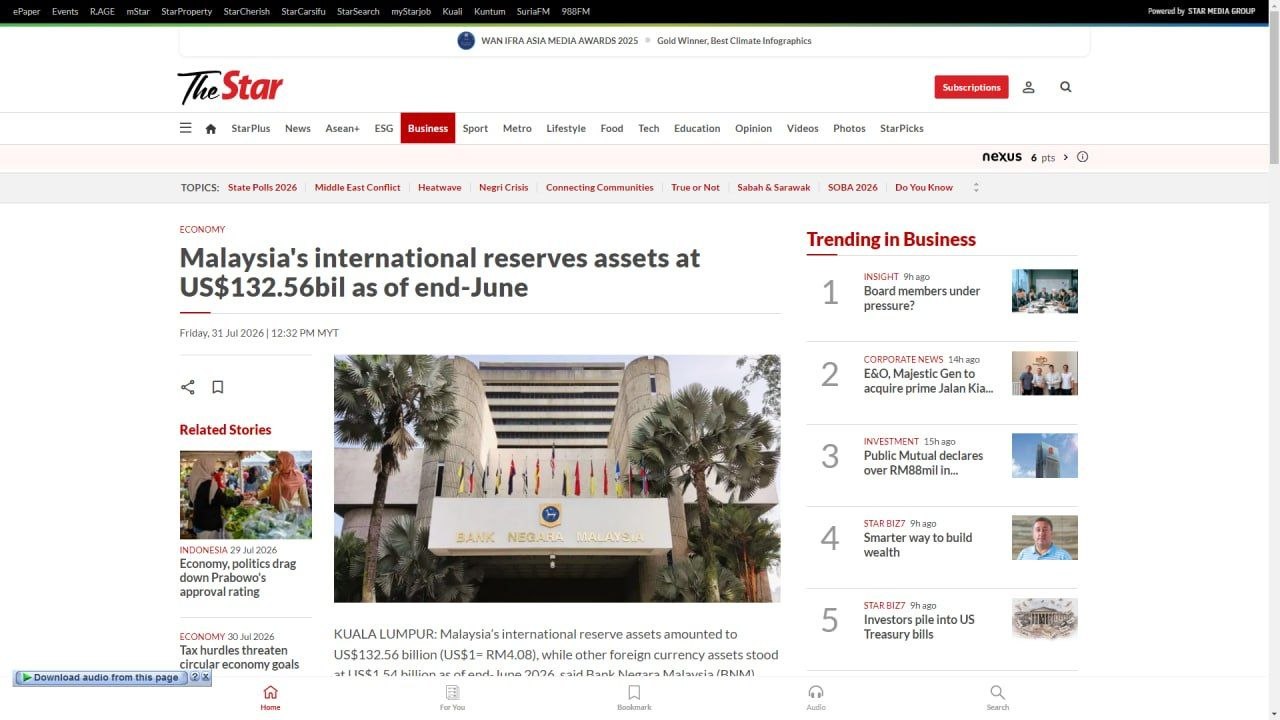This screenshot has width=1280, height=720.
Task: Open the Metro section
Action: click(x=517, y=128)
